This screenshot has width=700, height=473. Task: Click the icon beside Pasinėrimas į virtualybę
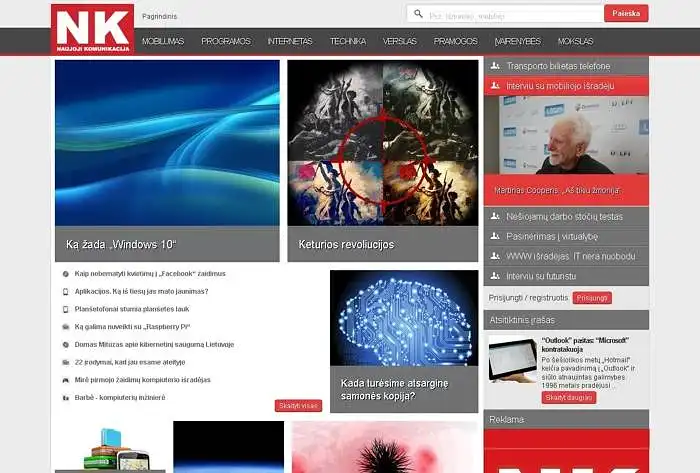[x=495, y=236]
